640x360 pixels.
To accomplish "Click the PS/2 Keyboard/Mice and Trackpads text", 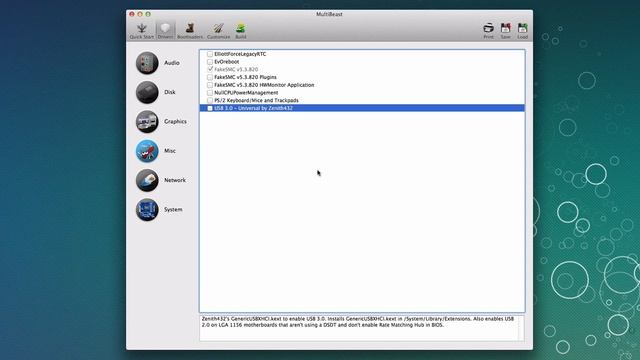I will click(x=256, y=100).
